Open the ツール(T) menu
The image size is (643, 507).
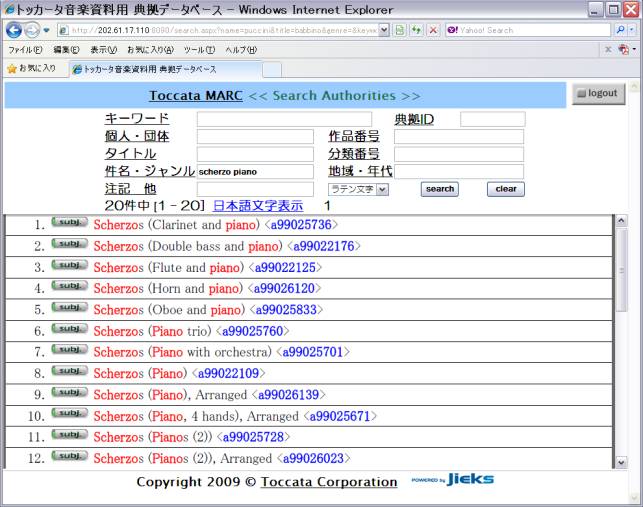point(199,50)
